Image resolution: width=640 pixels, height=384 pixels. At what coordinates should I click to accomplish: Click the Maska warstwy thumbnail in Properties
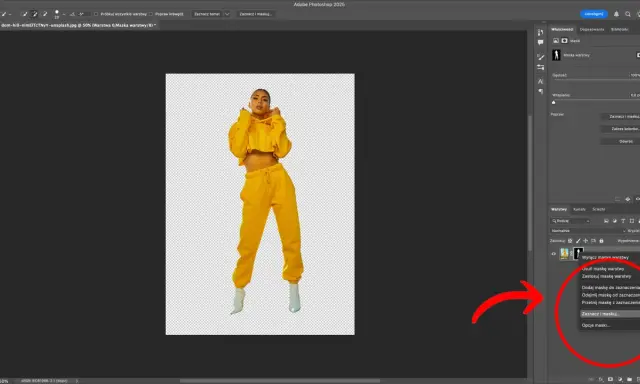[556, 55]
